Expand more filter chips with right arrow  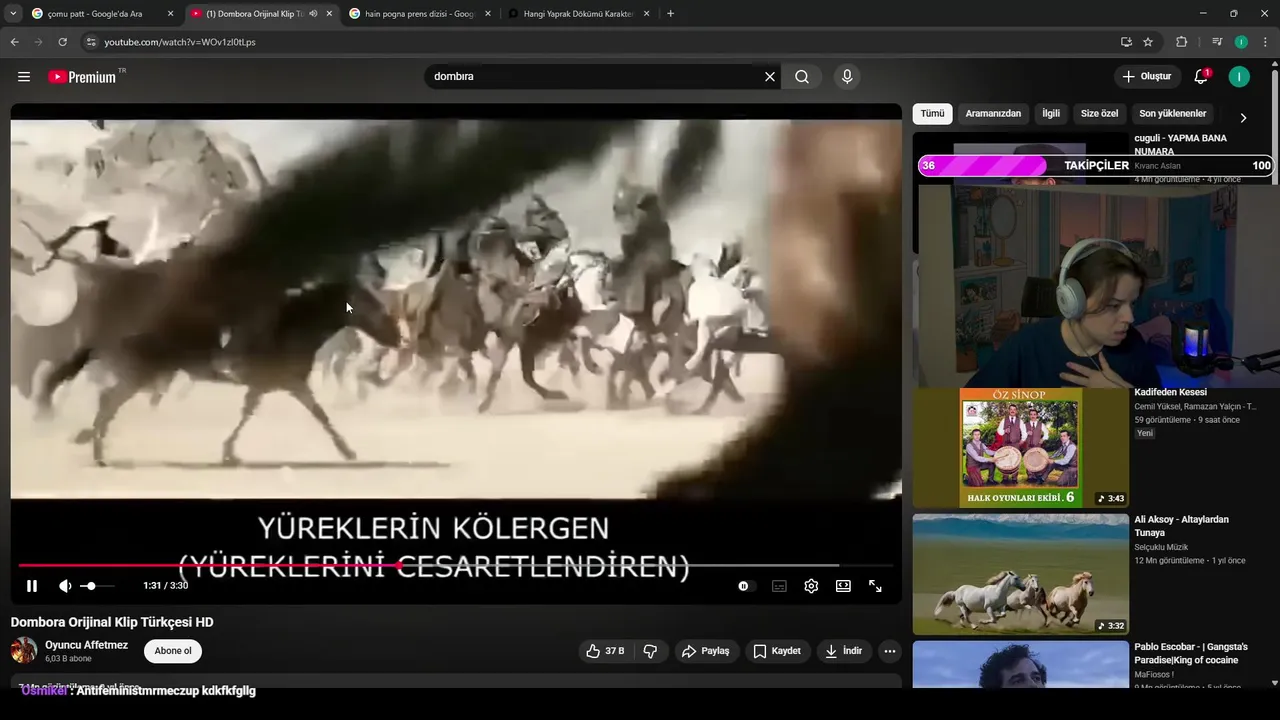tap(1243, 117)
